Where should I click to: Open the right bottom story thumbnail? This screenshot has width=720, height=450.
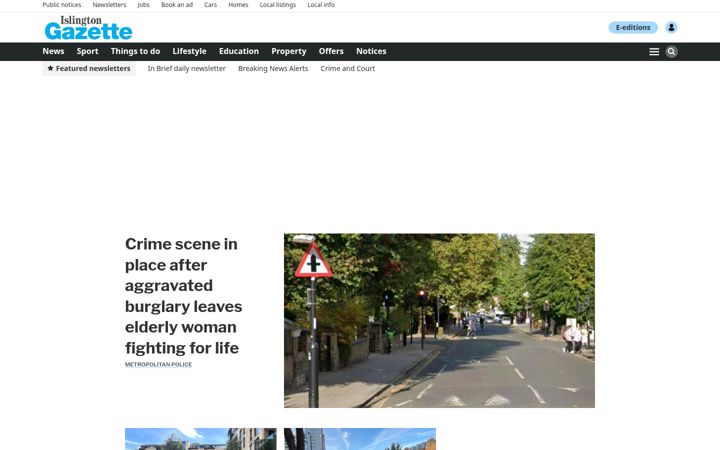click(x=360, y=439)
